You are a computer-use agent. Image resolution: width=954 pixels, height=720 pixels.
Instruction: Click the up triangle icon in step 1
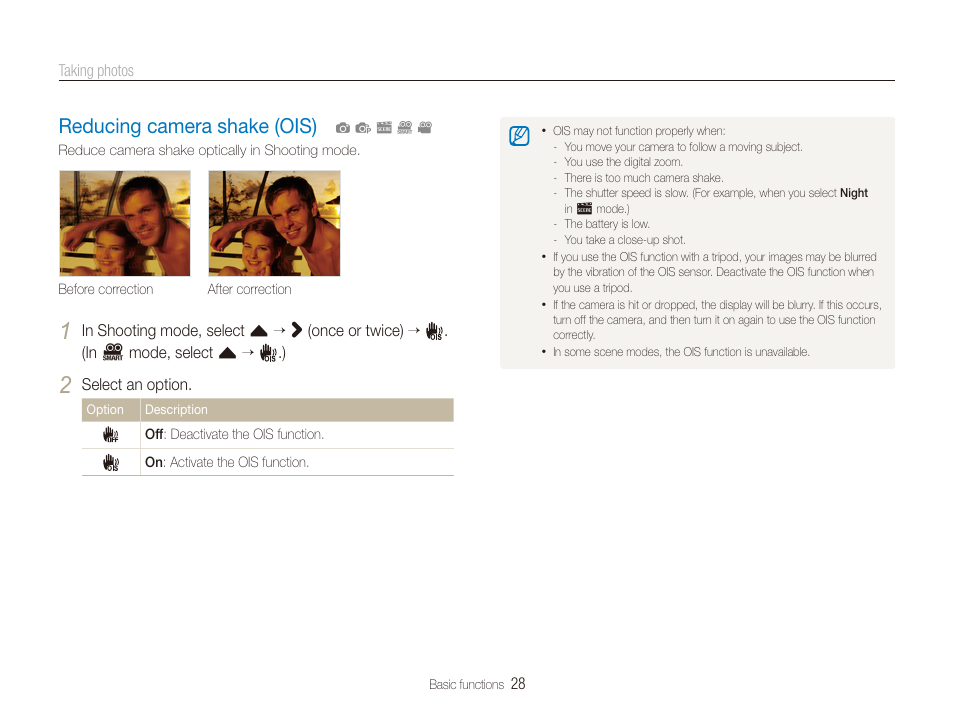(259, 331)
